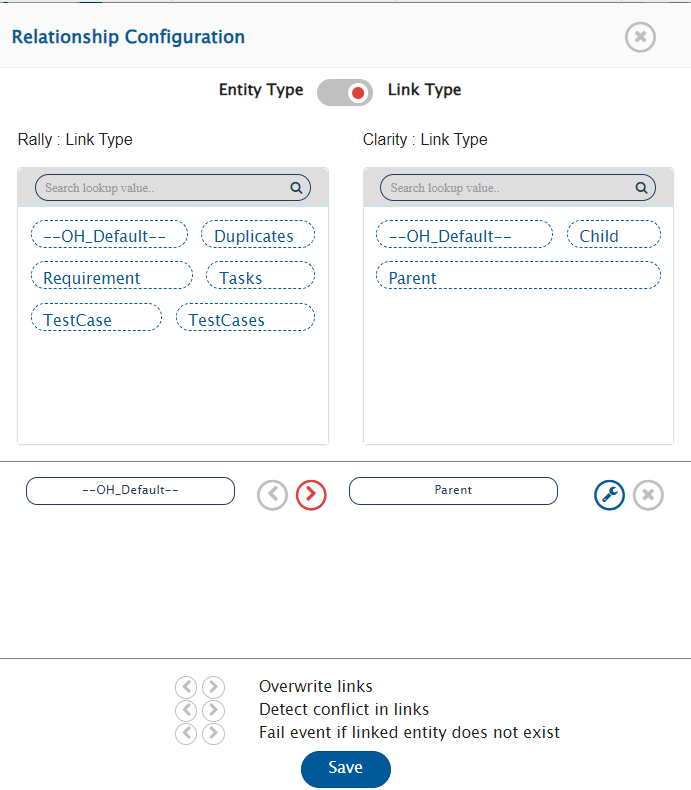Save the relationship configuration
Viewport: 691px width, 790px height.
pos(345,768)
